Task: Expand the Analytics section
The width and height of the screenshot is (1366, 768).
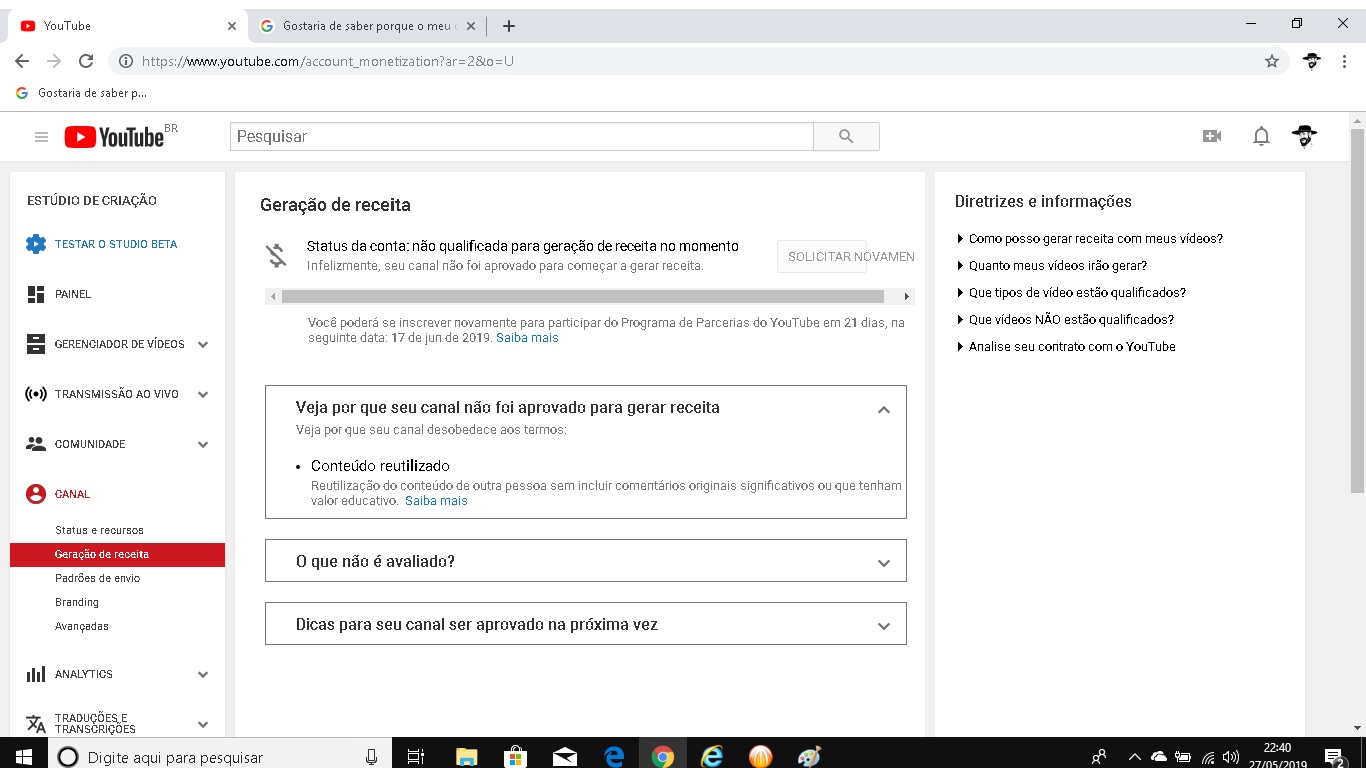Action: point(203,674)
